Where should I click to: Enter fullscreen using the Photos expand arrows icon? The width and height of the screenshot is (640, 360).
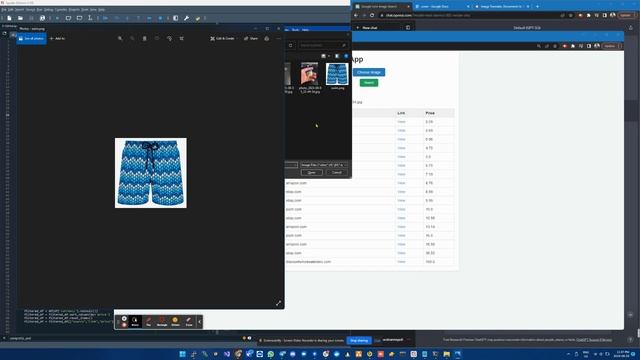pos(278,303)
